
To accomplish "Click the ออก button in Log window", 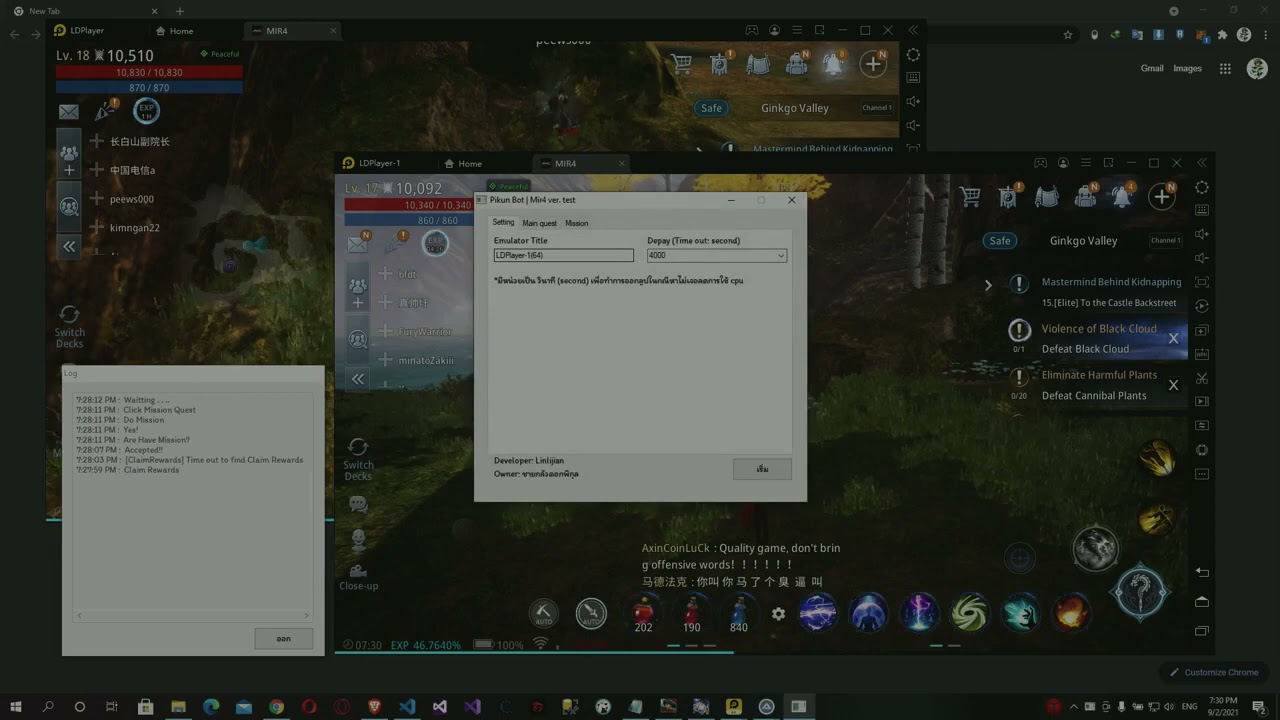I will [283, 638].
